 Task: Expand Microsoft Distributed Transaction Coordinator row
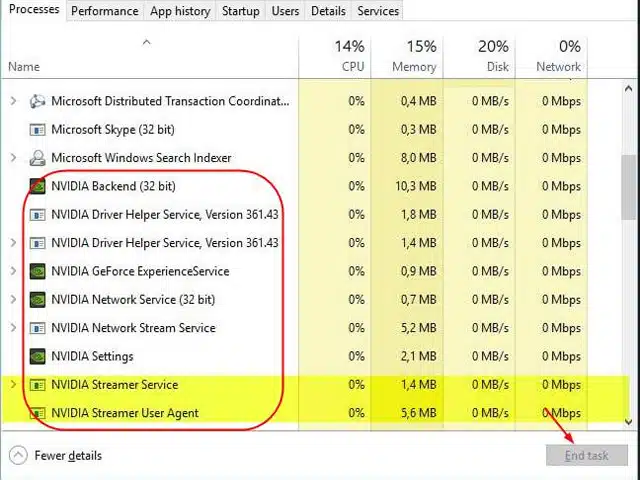point(13,101)
